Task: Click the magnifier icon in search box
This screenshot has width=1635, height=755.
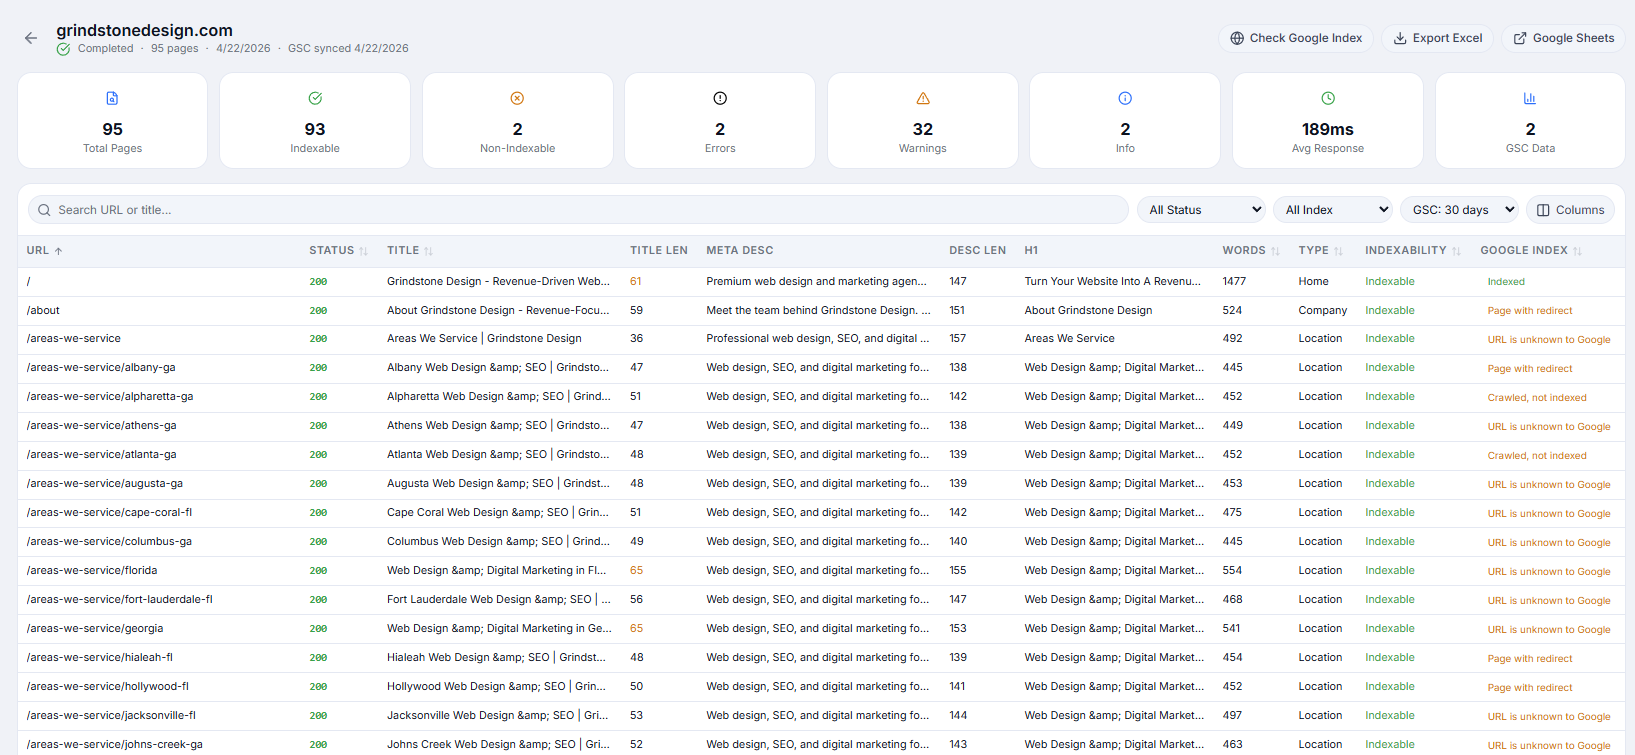Action: tap(44, 210)
